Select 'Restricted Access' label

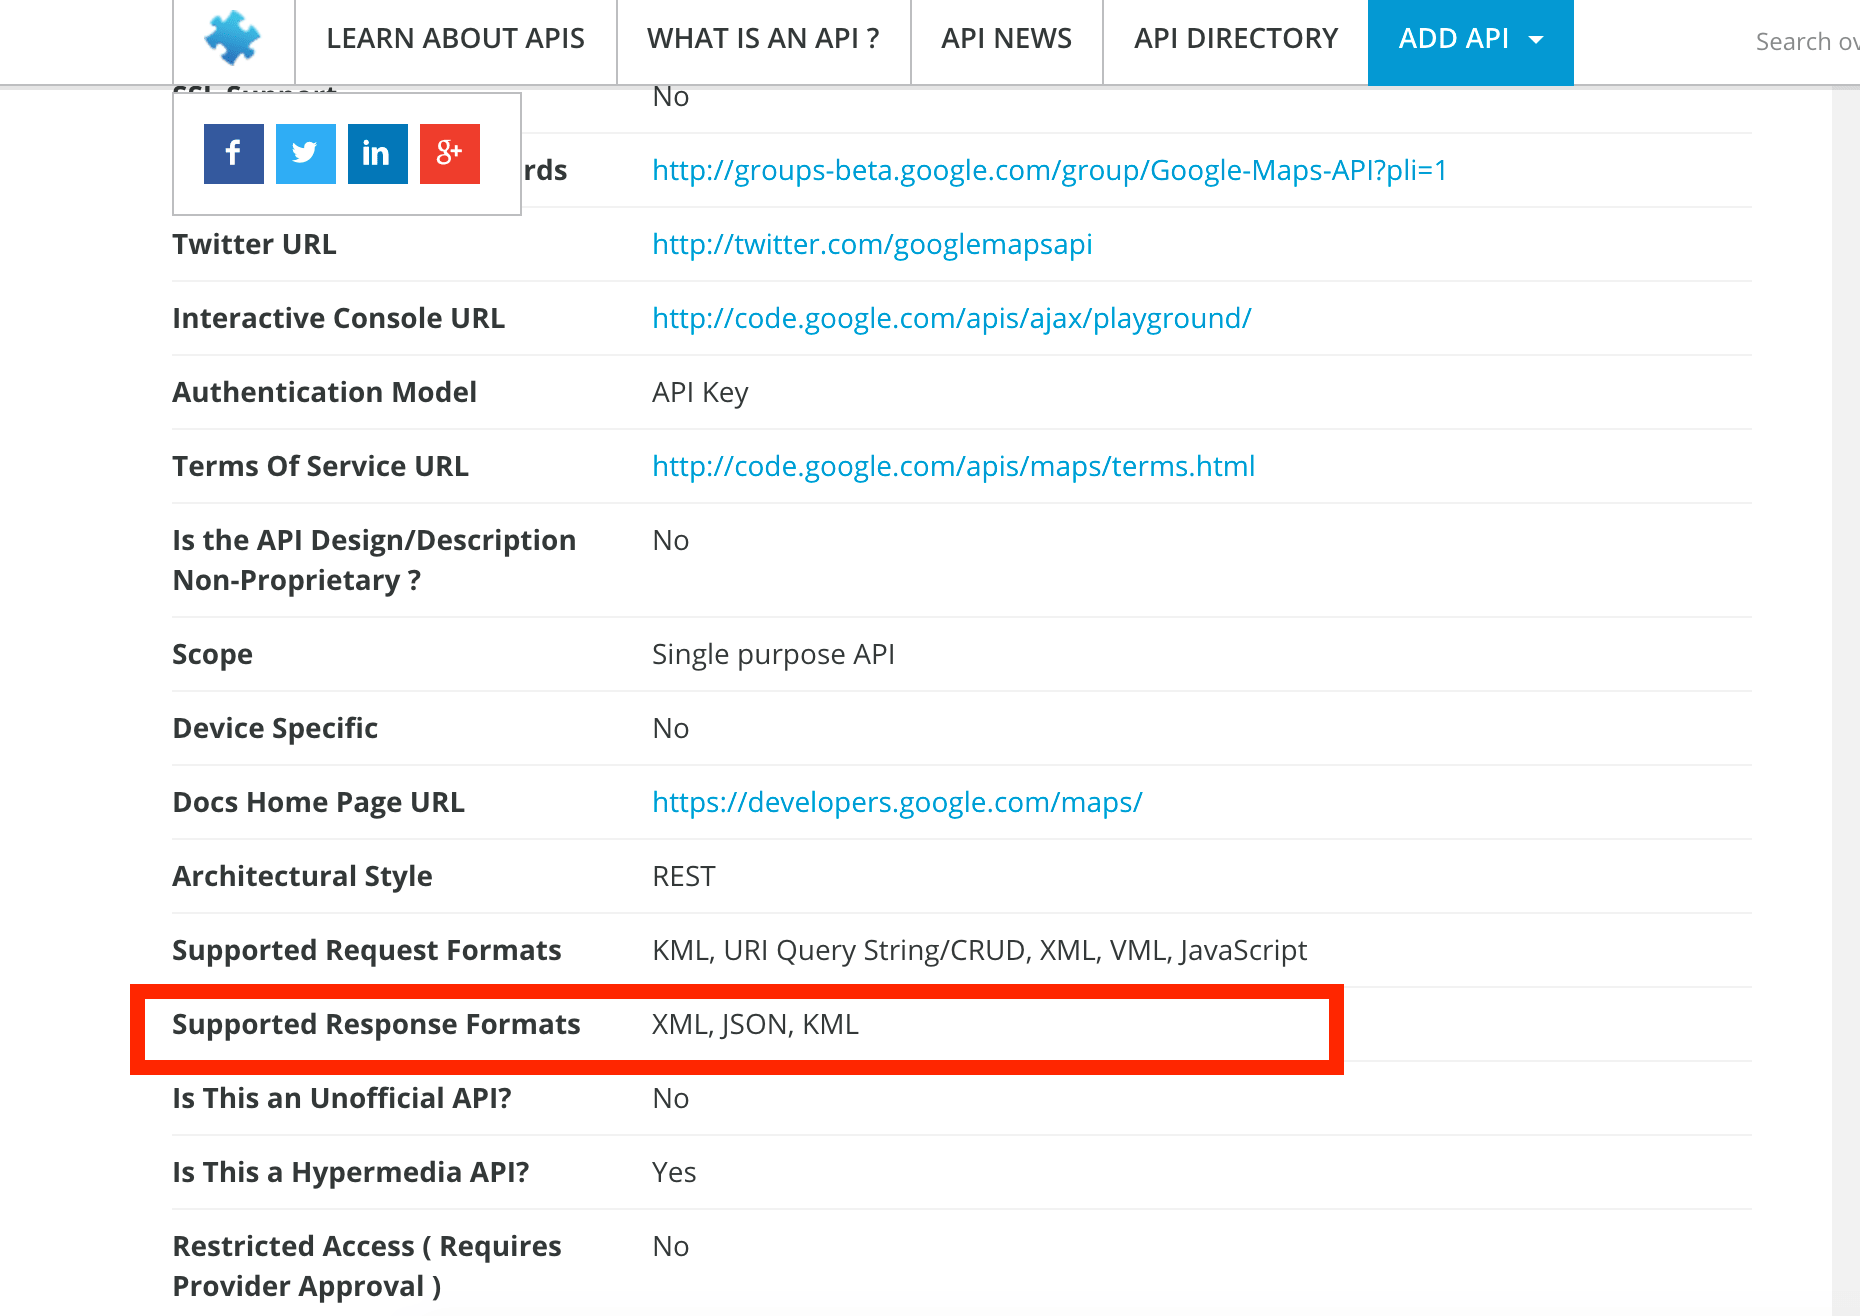coord(367,1266)
